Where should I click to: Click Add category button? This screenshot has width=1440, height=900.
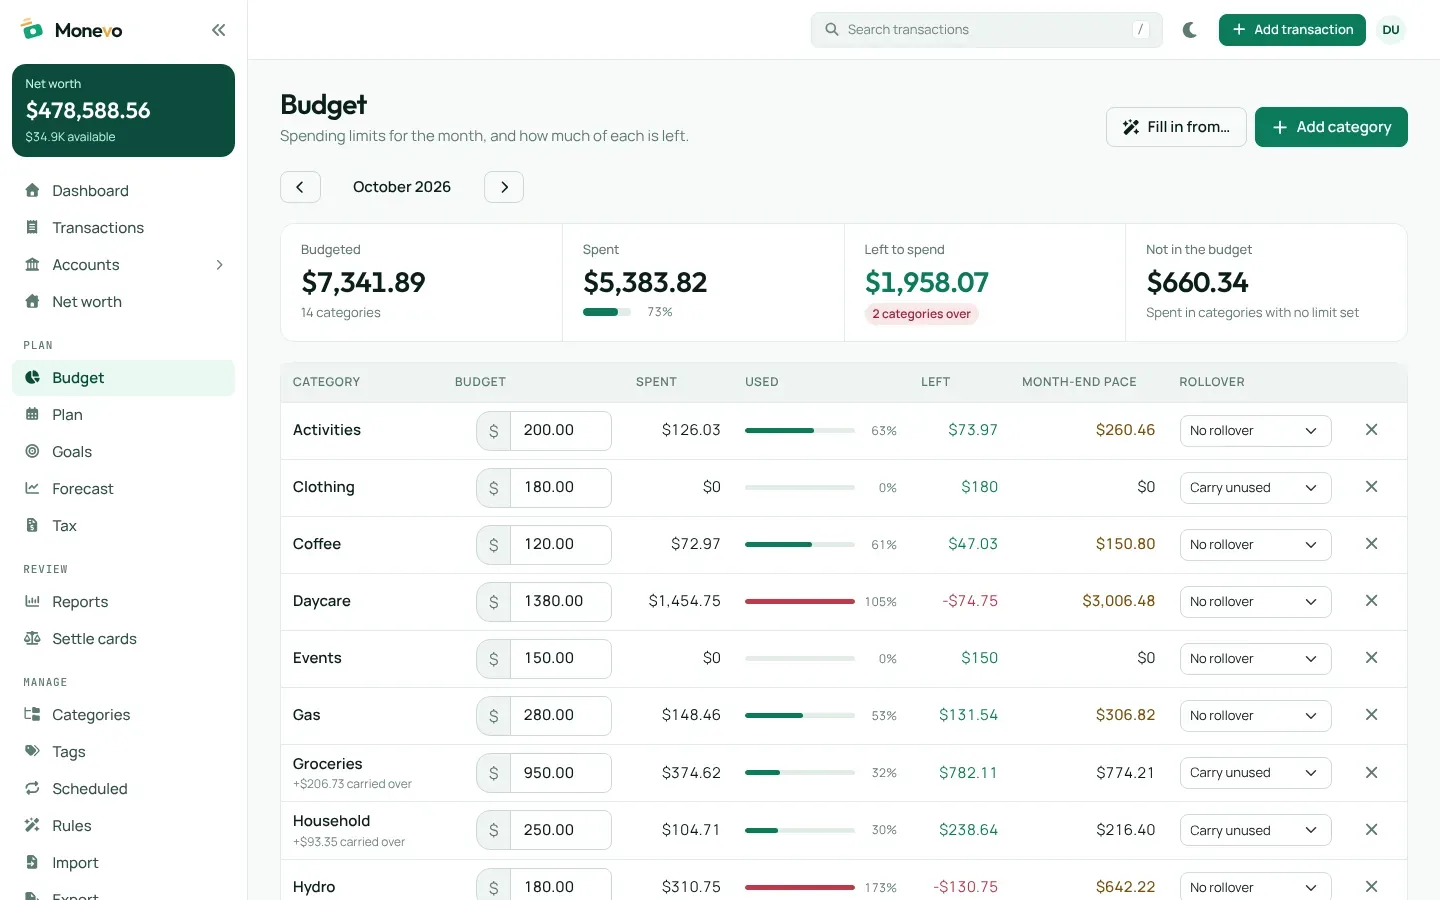click(1331, 127)
